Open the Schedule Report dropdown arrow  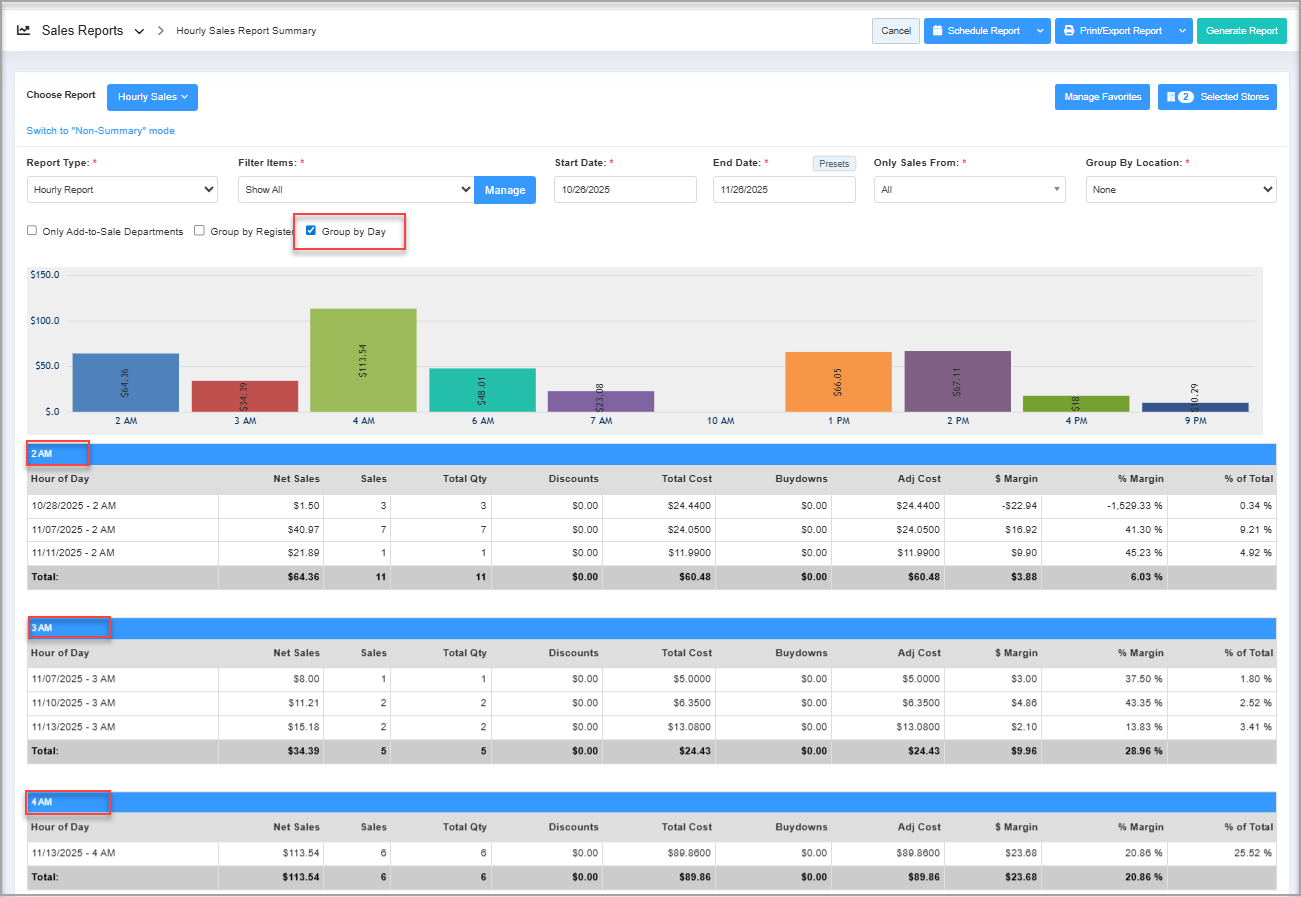pos(1040,31)
